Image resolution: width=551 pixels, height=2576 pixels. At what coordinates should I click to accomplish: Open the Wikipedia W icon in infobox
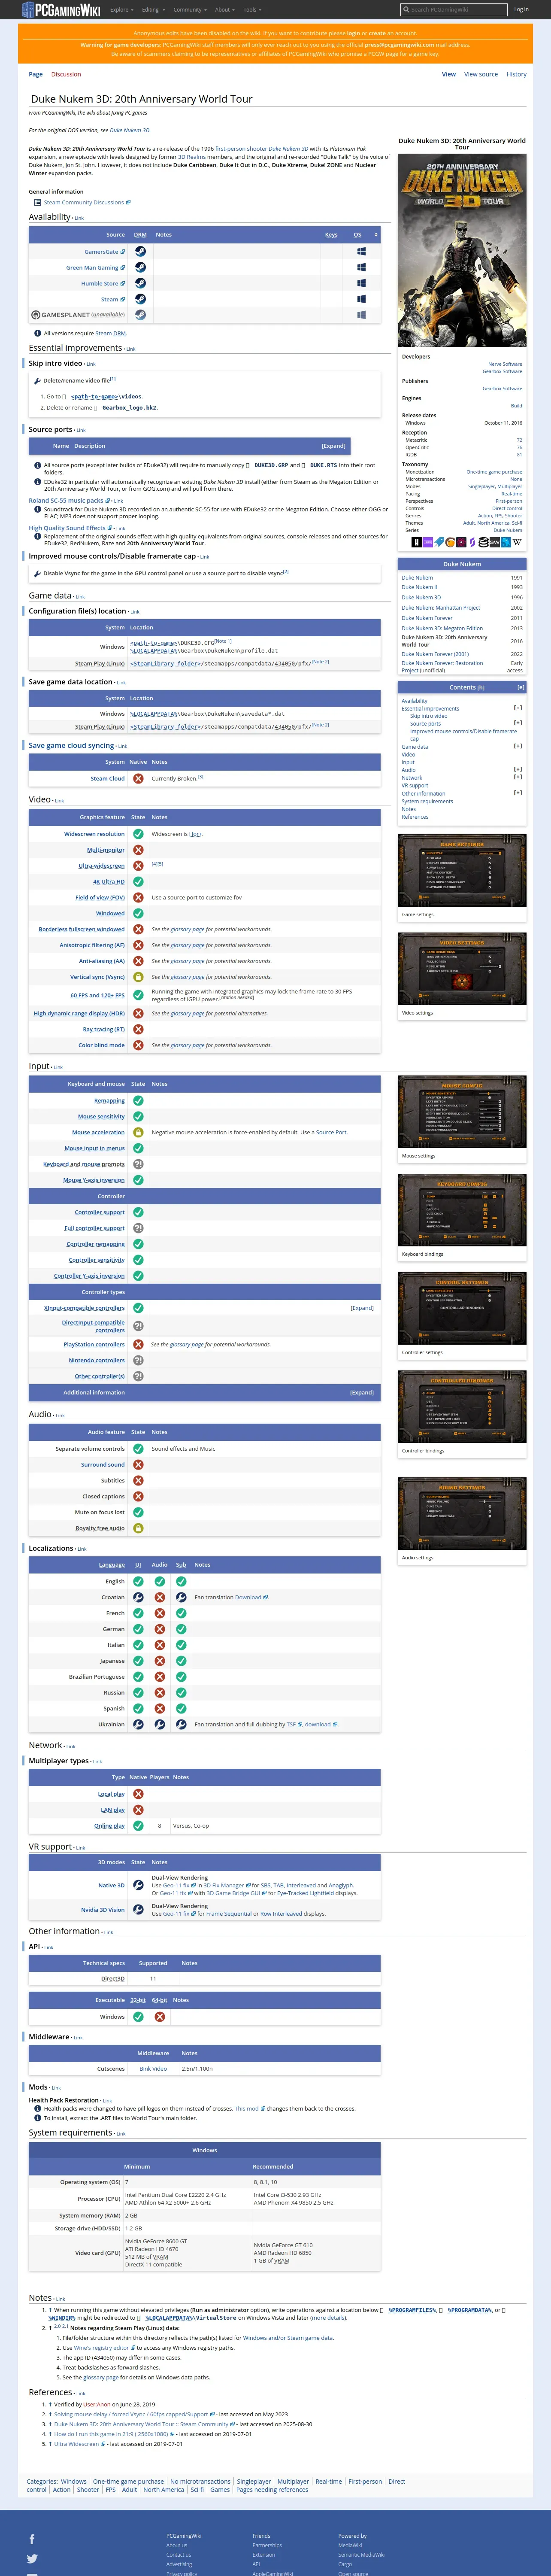tap(517, 542)
